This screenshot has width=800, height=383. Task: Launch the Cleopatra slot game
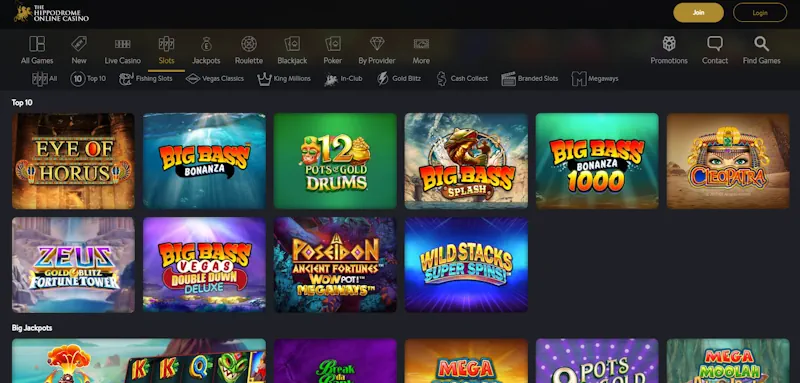(728, 161)
